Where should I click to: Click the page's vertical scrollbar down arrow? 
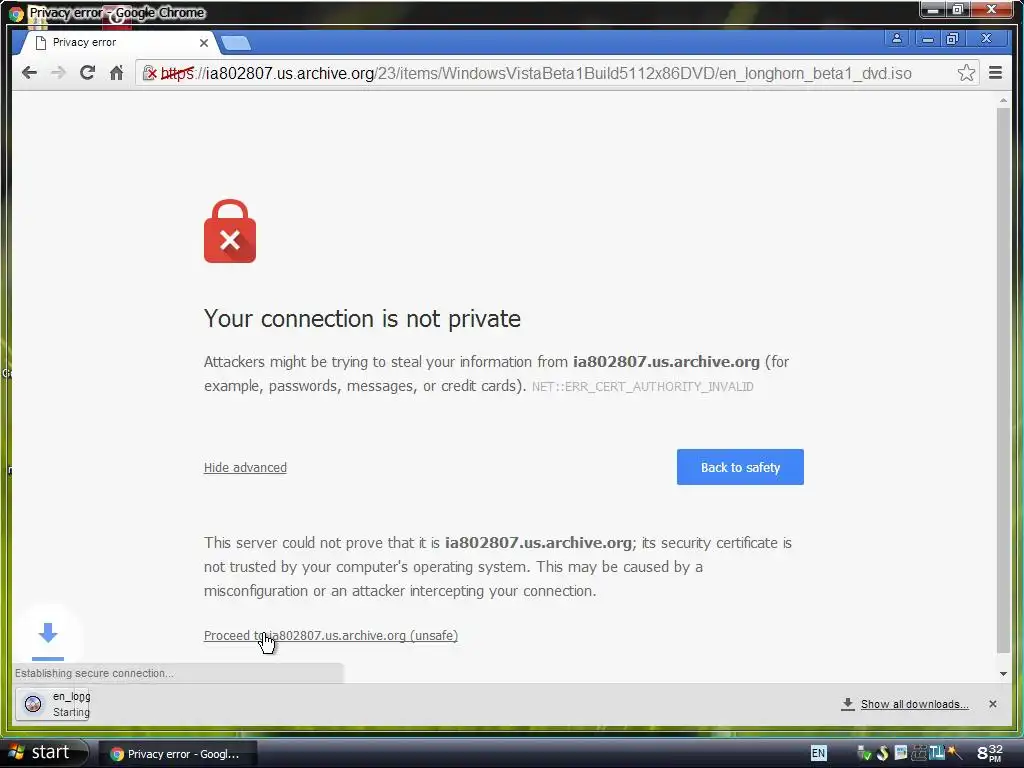pyautogui.click(x=1003, y=673)
